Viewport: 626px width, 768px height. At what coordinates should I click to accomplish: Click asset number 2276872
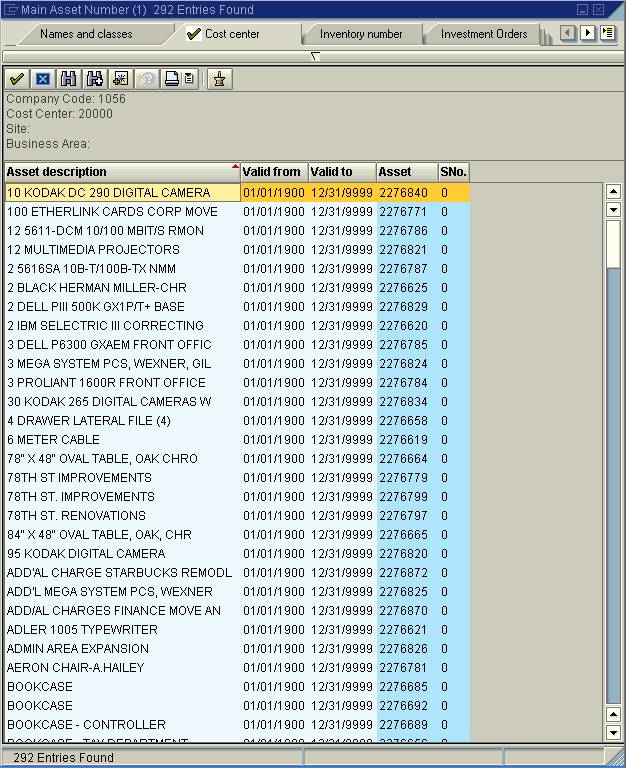pos(403,573)
